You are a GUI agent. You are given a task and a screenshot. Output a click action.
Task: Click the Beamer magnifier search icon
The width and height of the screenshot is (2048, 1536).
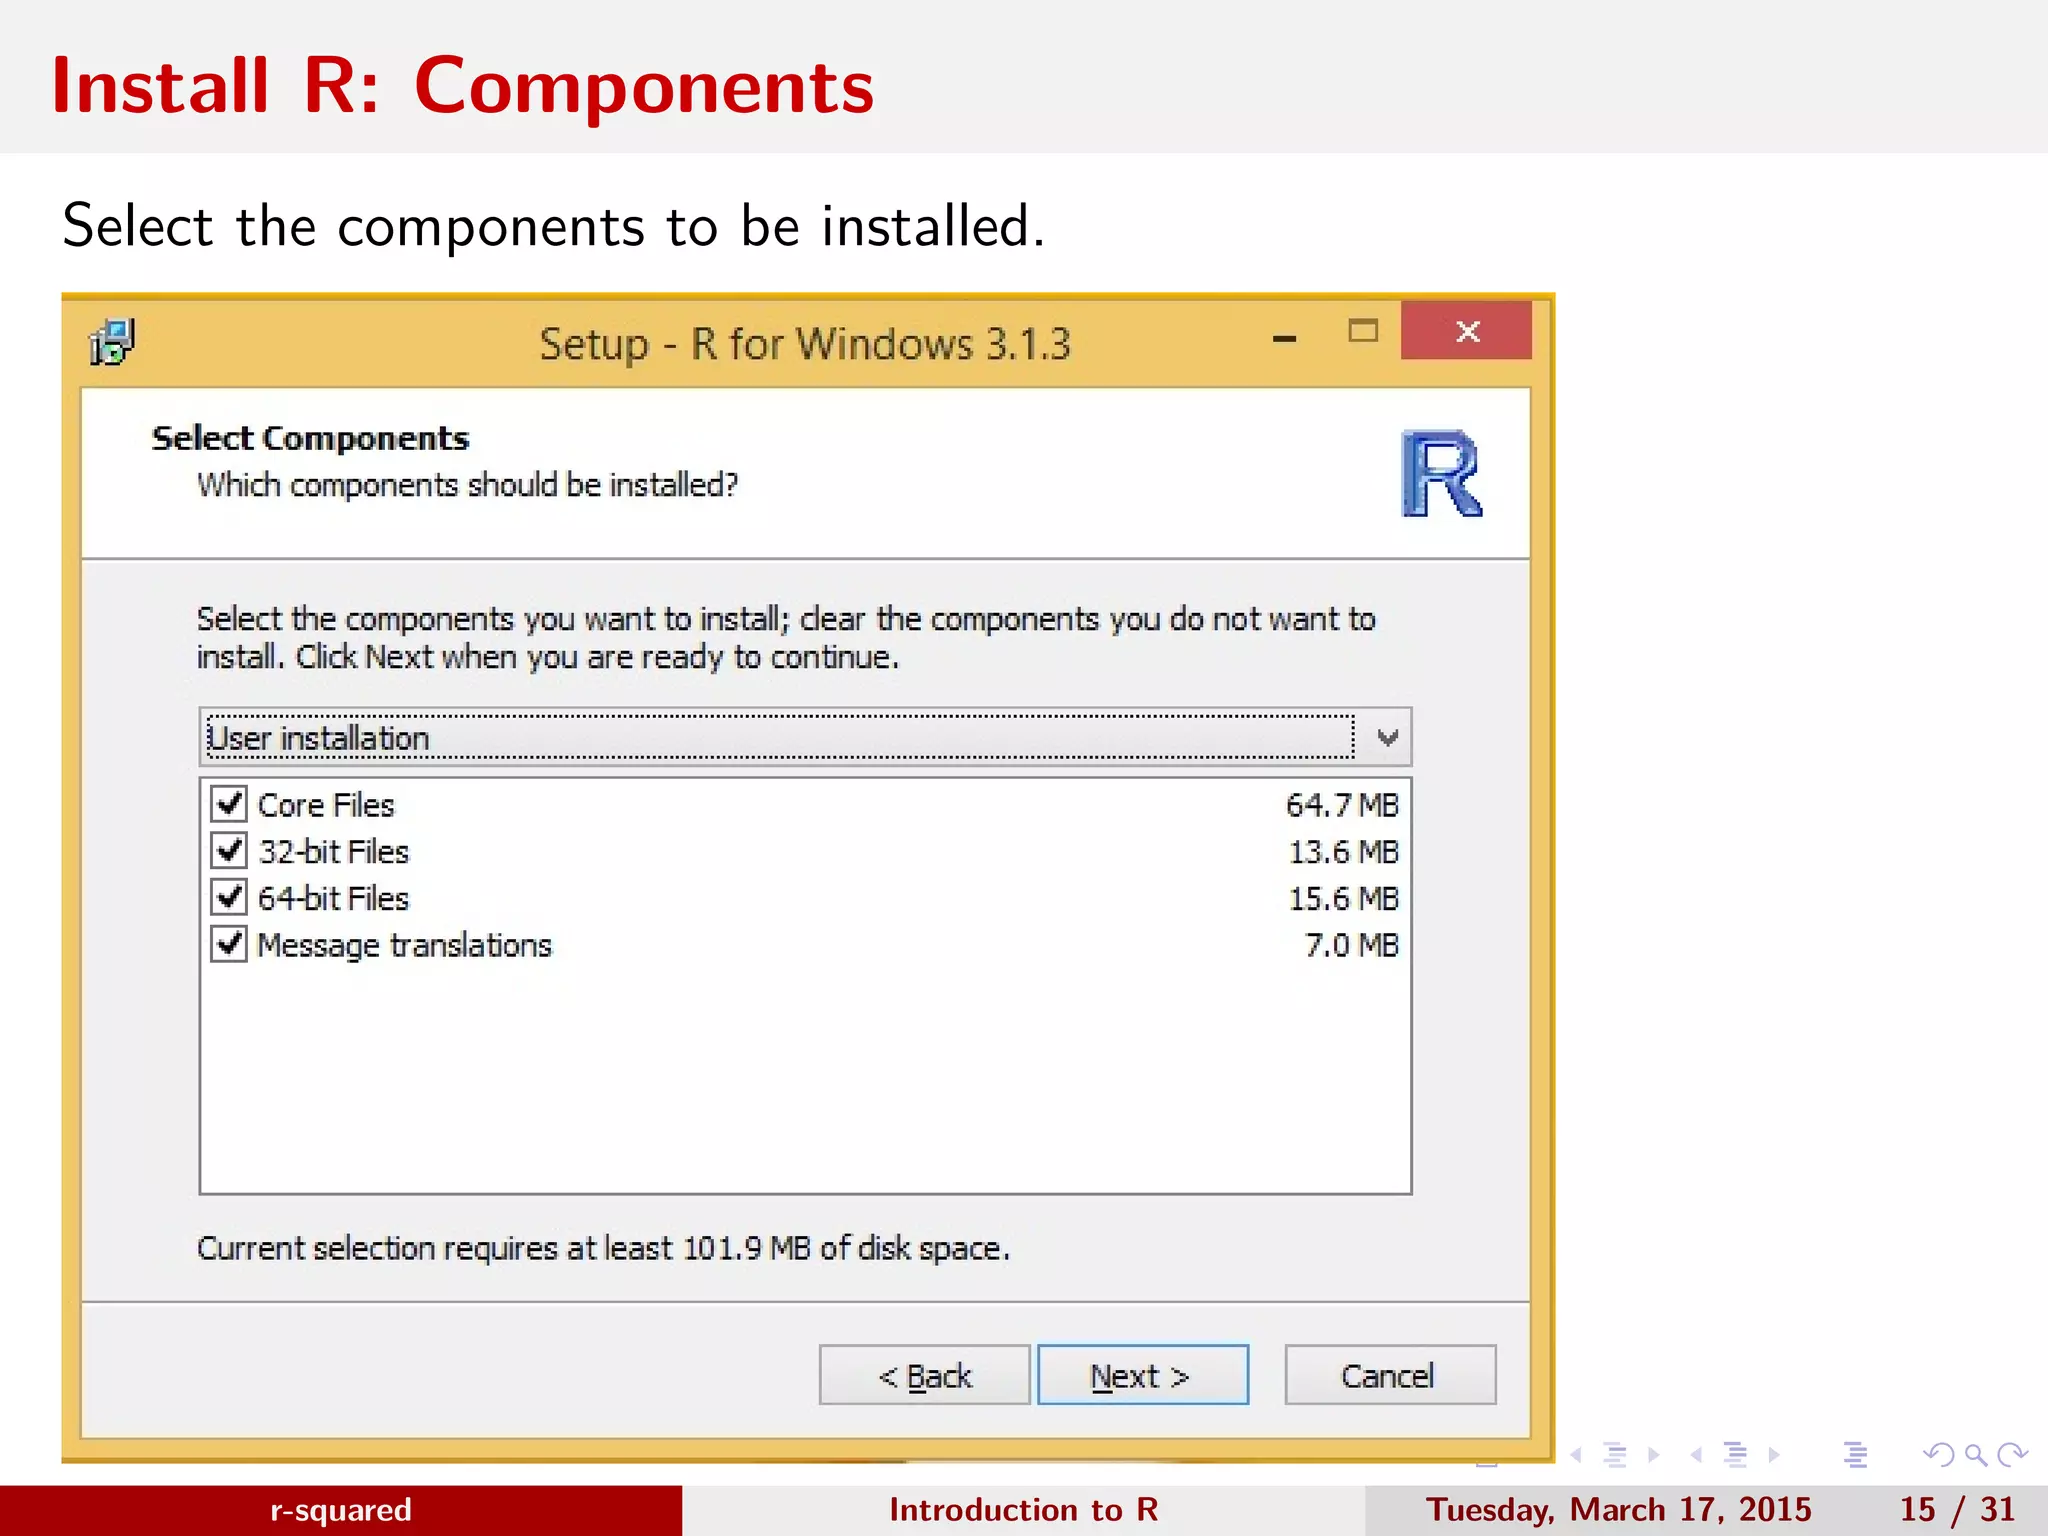1976,1454
